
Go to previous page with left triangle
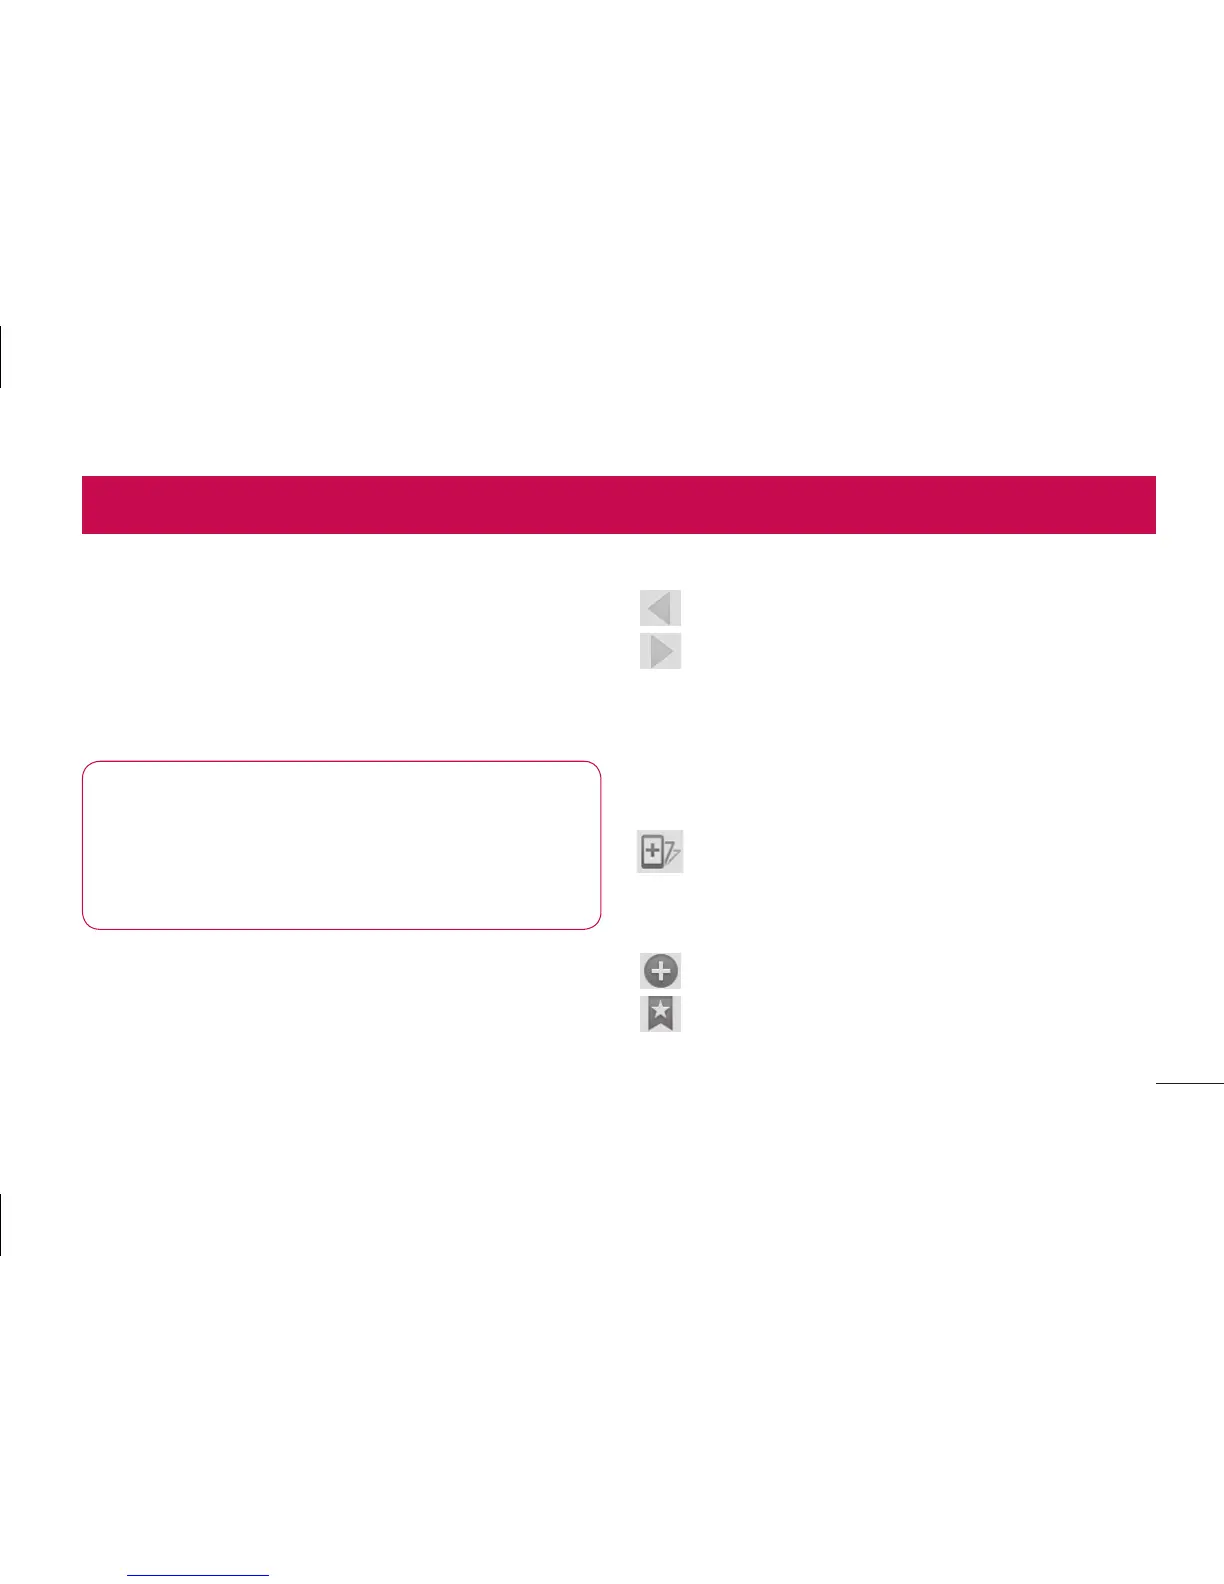660,608
